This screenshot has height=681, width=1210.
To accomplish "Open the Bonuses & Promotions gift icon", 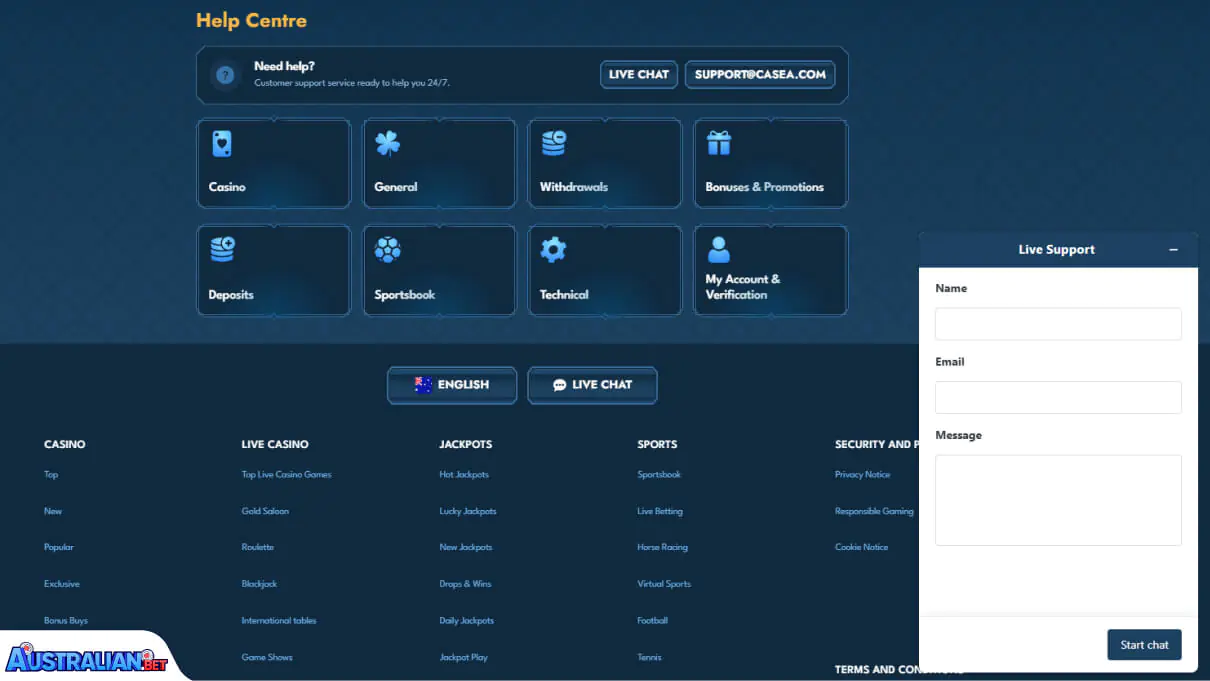I will [719, 144].
